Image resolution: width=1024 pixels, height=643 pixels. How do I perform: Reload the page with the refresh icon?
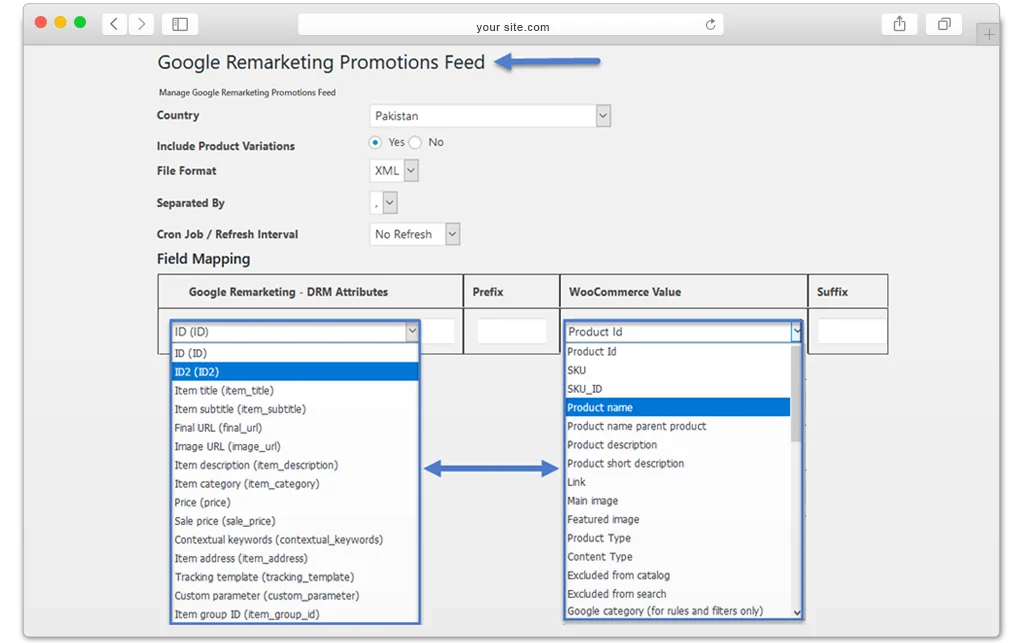[710, 25]
